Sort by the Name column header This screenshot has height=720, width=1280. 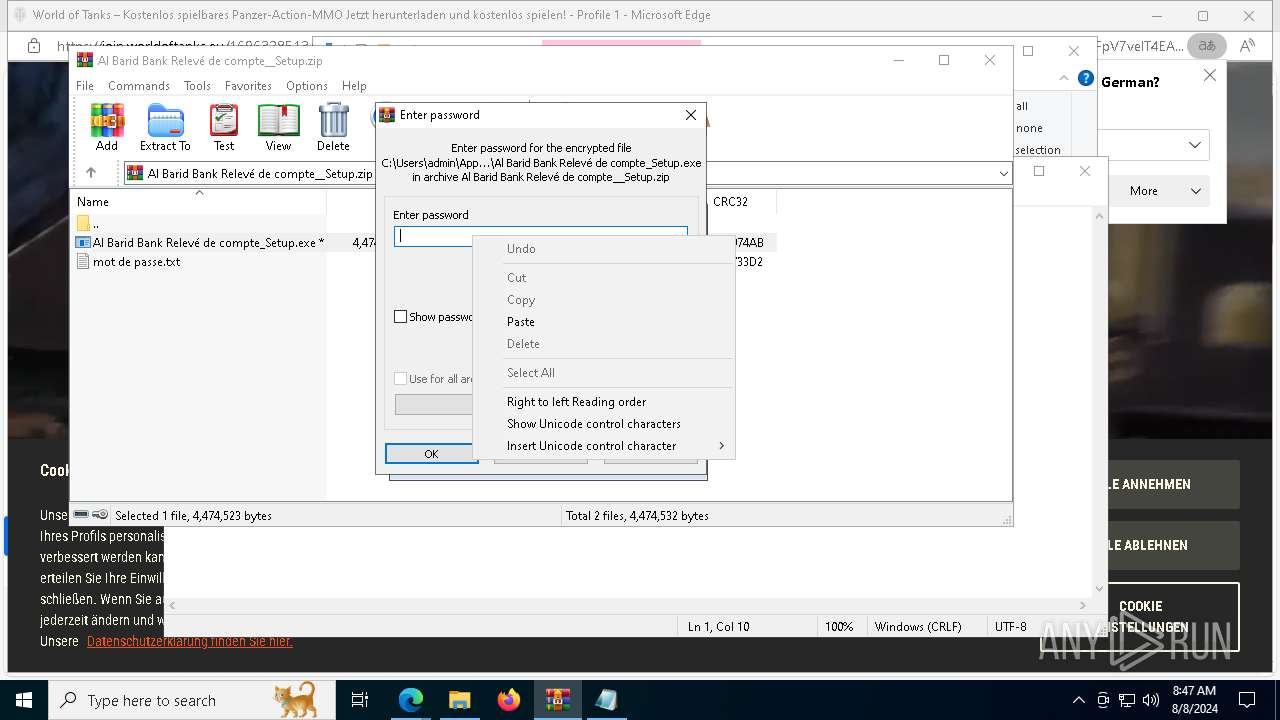[200, 202]
